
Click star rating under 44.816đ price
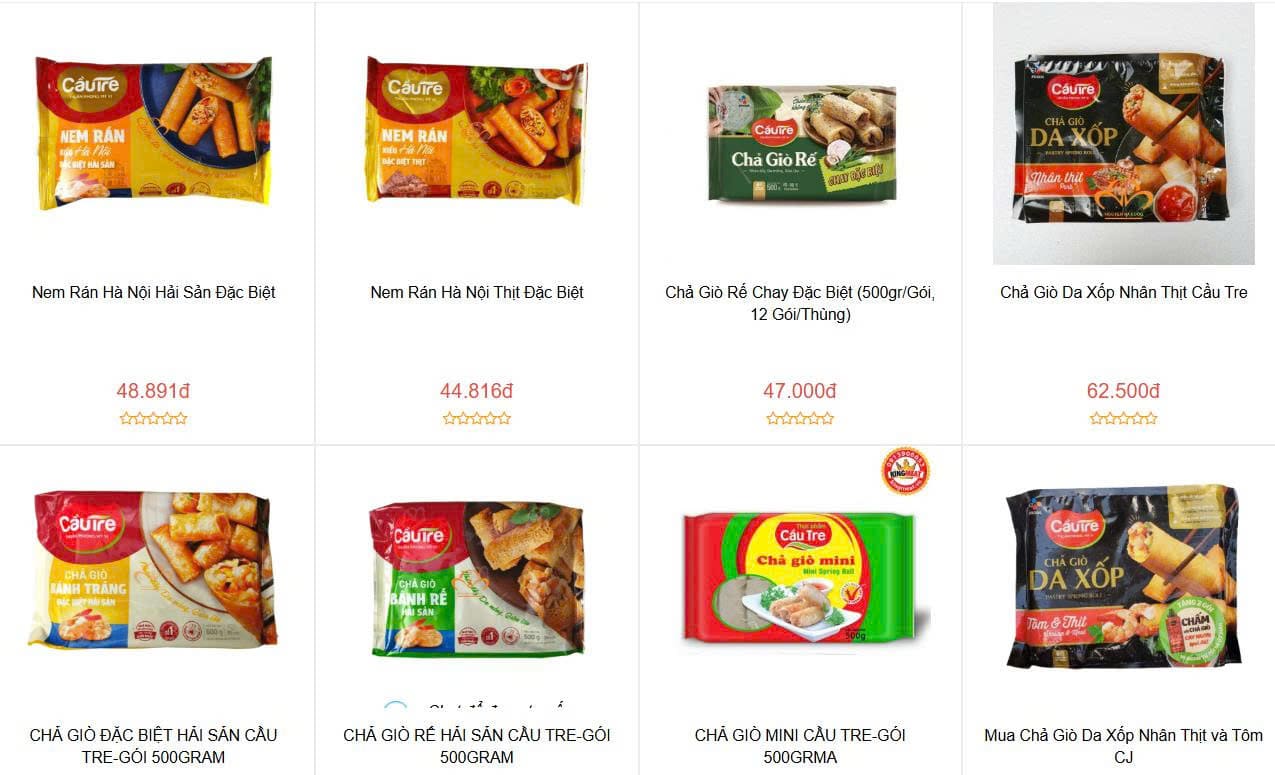pyautogui.click(x=476, y=419)
